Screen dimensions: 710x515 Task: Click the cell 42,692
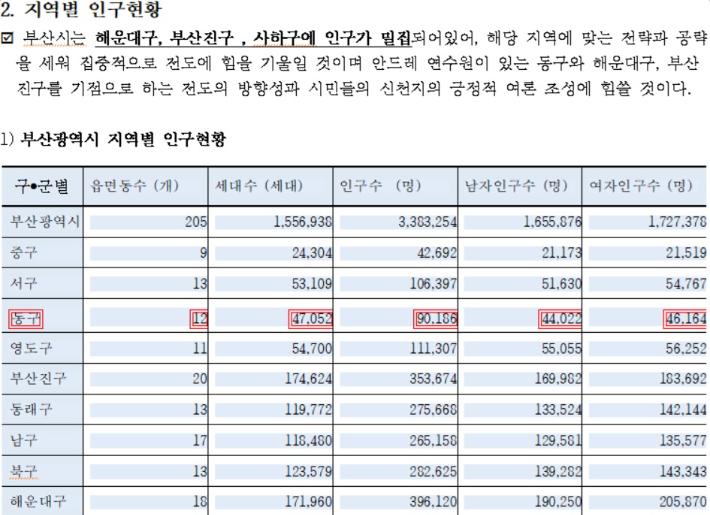coord(437,253)
